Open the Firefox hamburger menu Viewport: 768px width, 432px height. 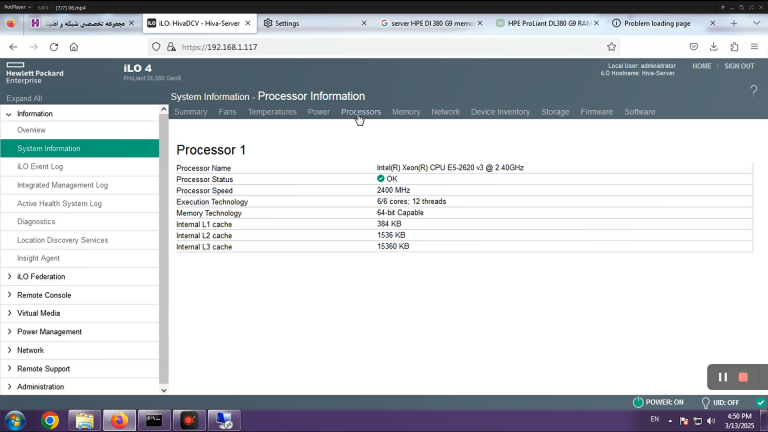coord(754,47)
